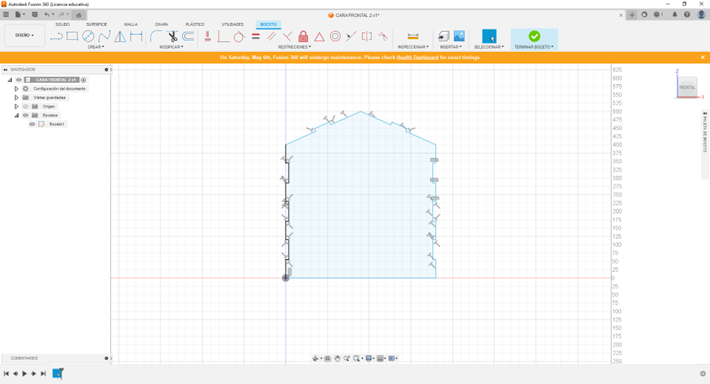Activate the Spline tool
The height and width of the screenshot is (384, 710).
[x=104, y=36]
